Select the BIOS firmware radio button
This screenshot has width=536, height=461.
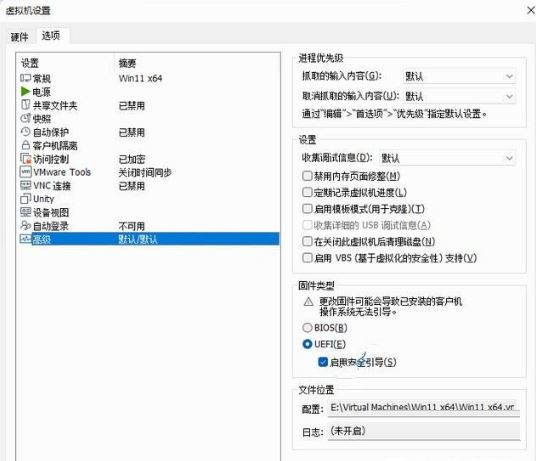(x=307, y=328)
